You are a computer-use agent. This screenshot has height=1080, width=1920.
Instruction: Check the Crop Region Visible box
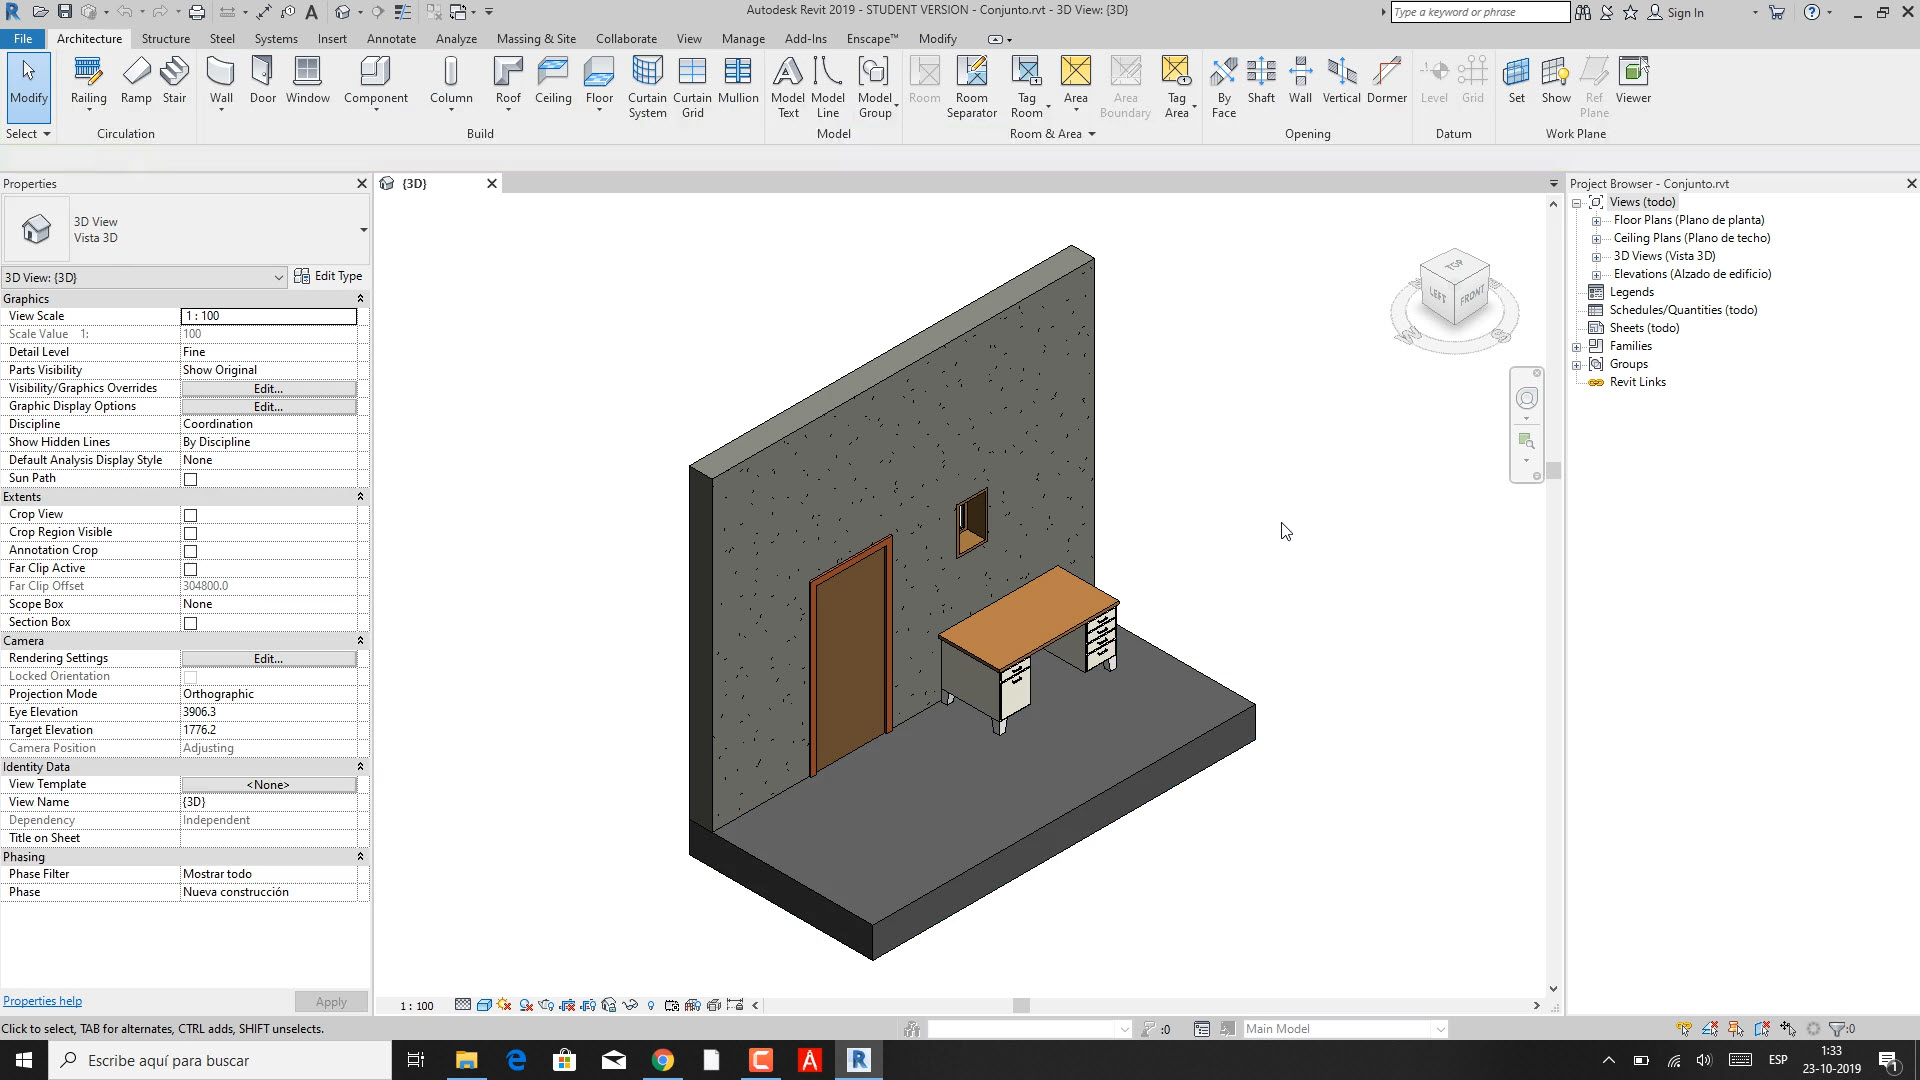pyautogui.click(x=190, y=533)
